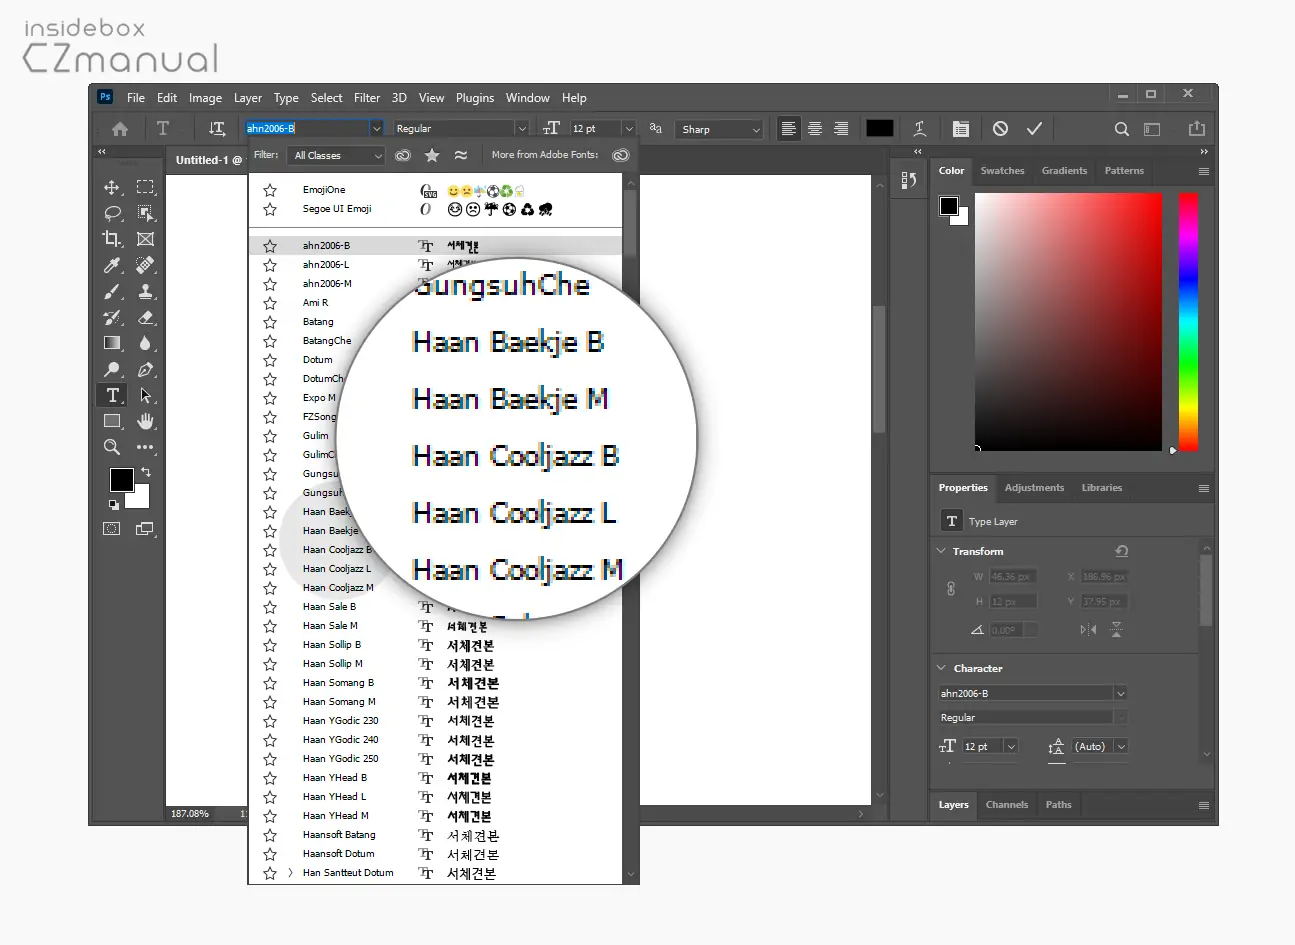1295x945 pixels.
Task: Toggle favorite star for ahn2006-L
Action: point(270,265)
